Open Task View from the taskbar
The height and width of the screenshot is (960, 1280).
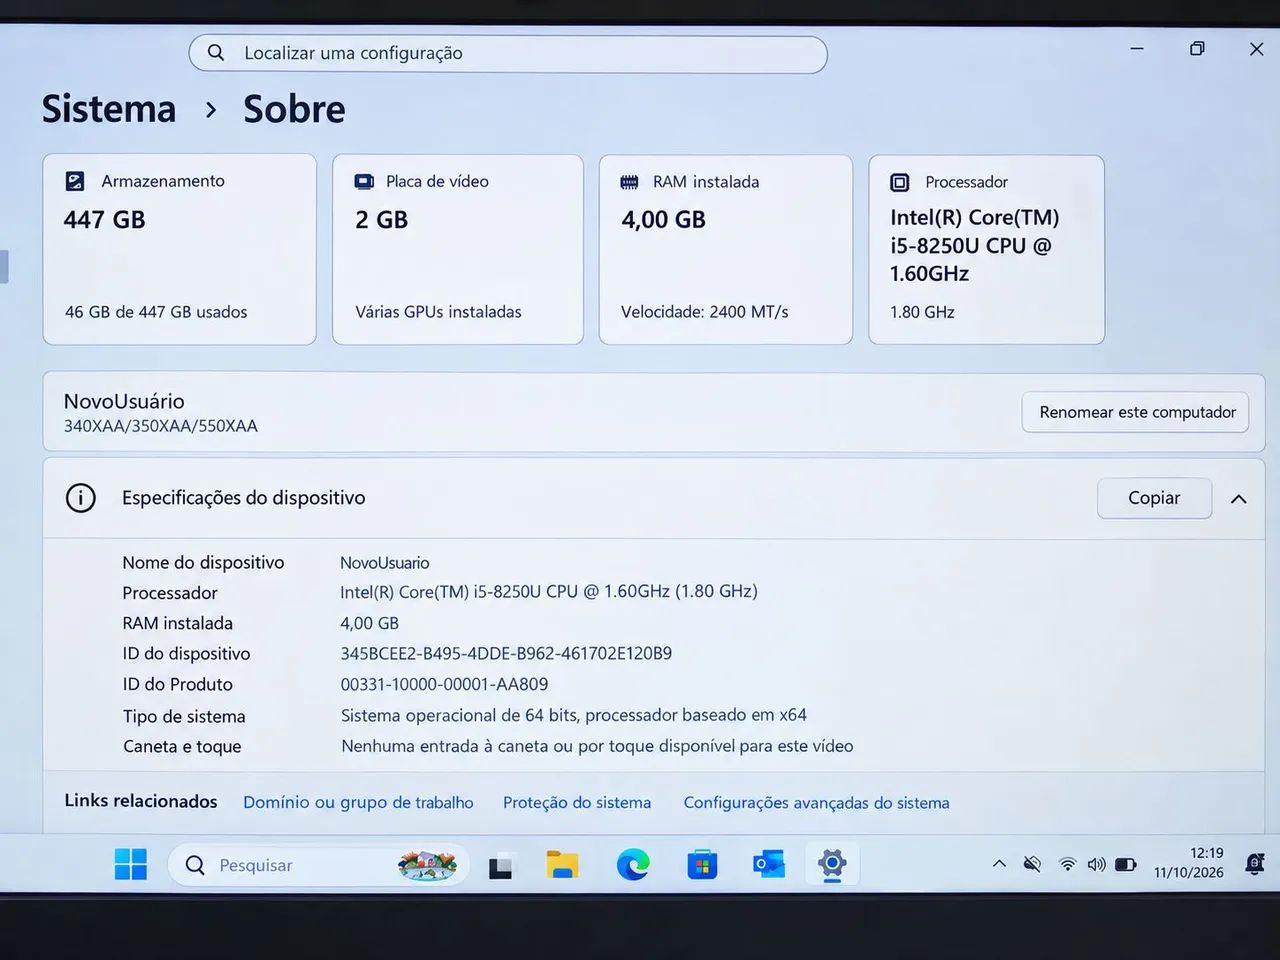pos(500,866)
